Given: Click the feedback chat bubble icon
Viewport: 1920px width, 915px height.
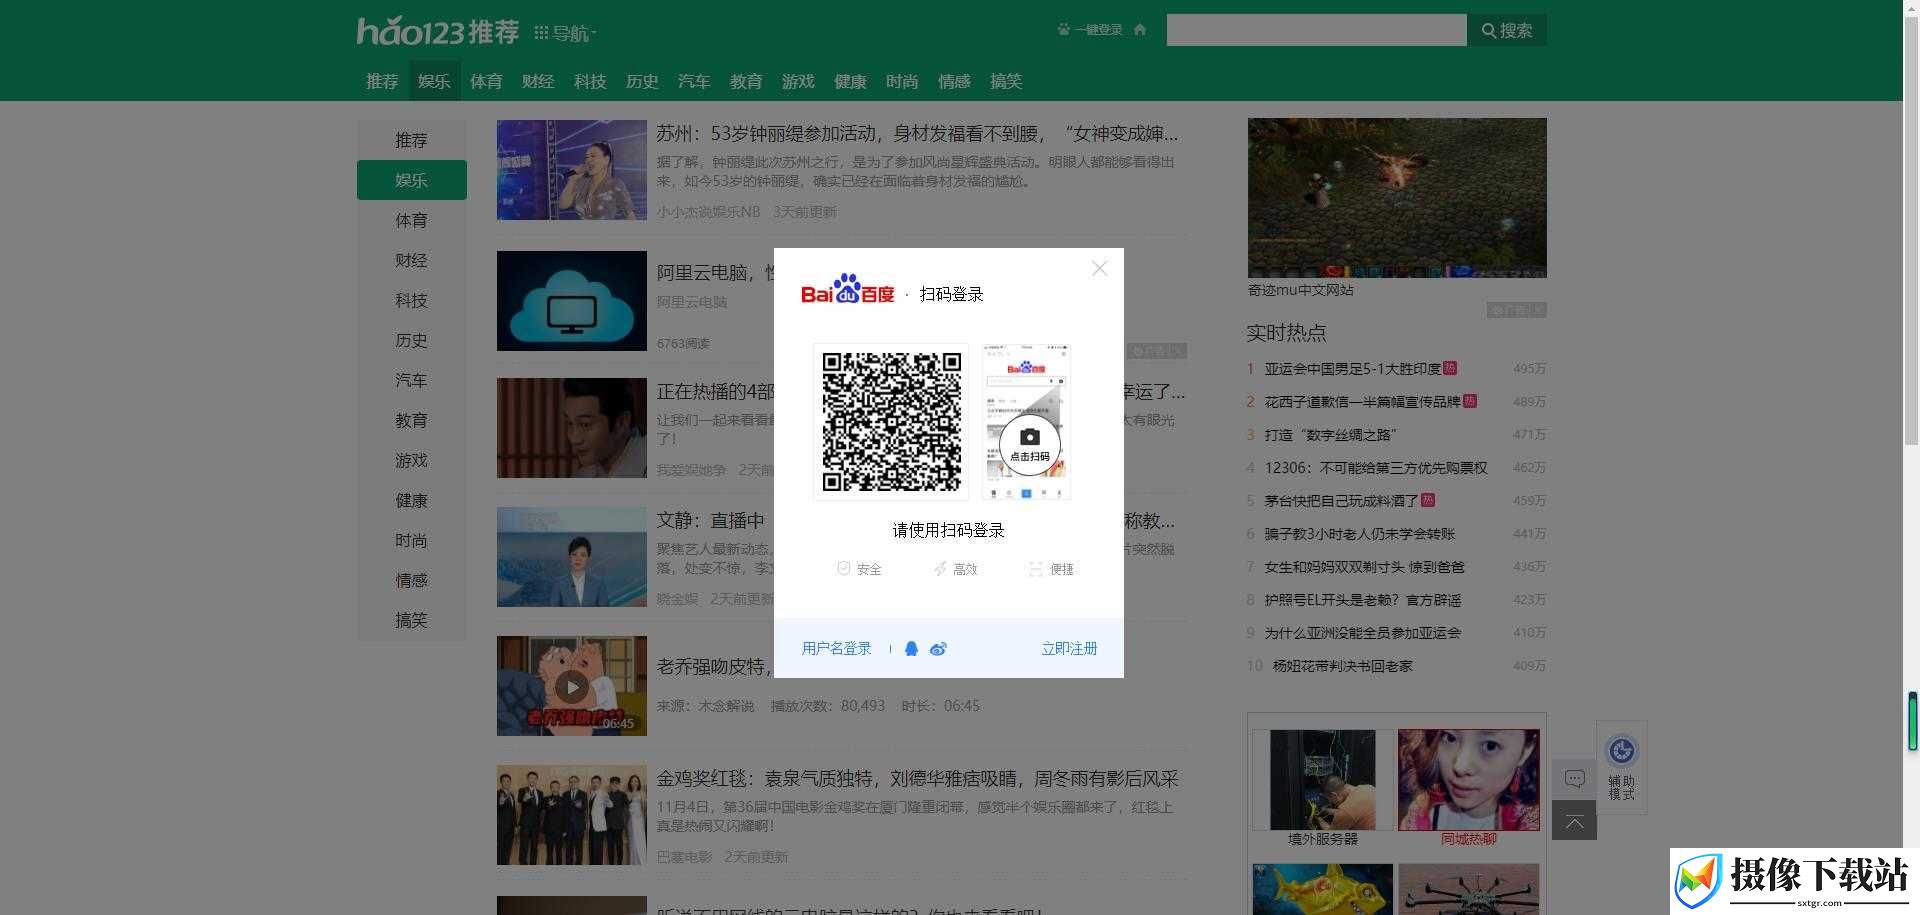Looking at the screenshot, I should point(1574,779).
